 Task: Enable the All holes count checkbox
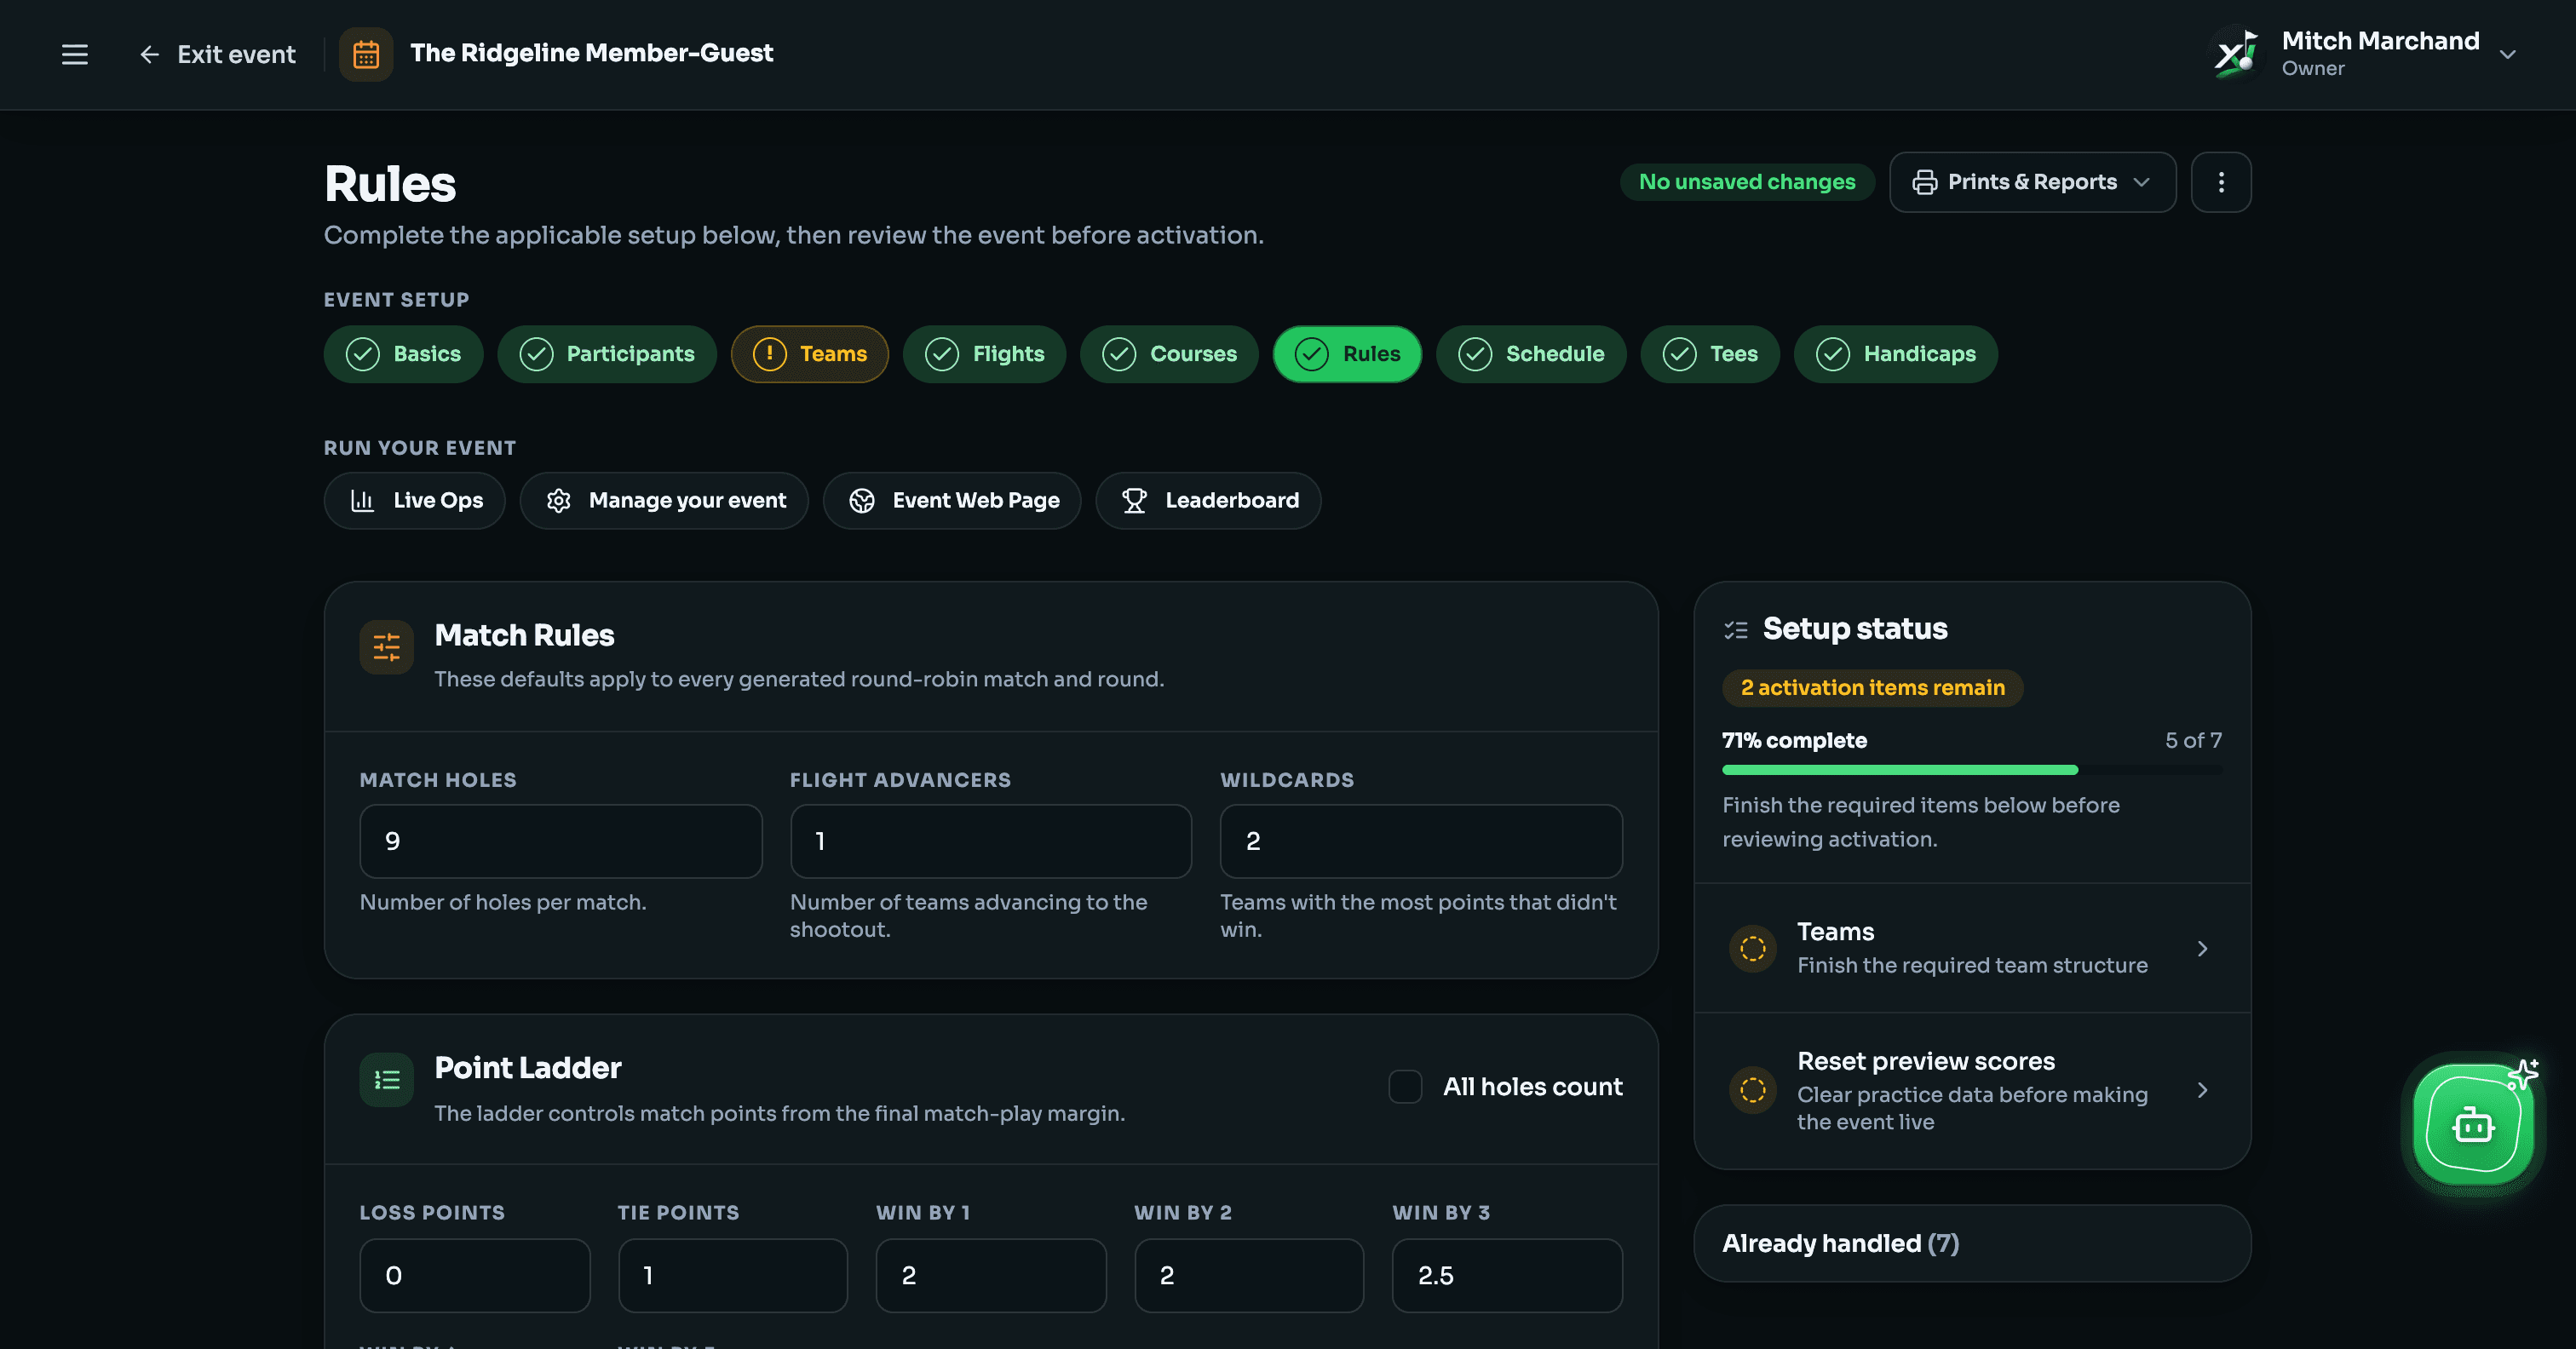point(1405,1087)
